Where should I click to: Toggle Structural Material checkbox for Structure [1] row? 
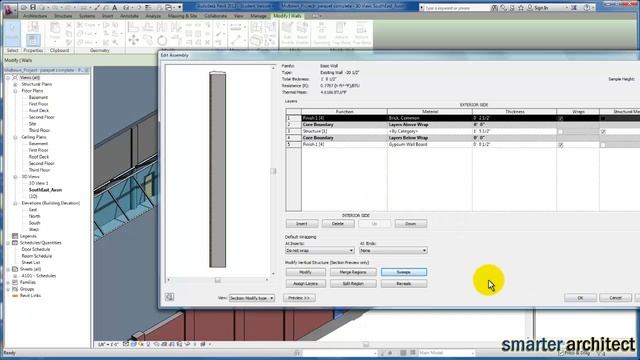(x=603, y=131)
